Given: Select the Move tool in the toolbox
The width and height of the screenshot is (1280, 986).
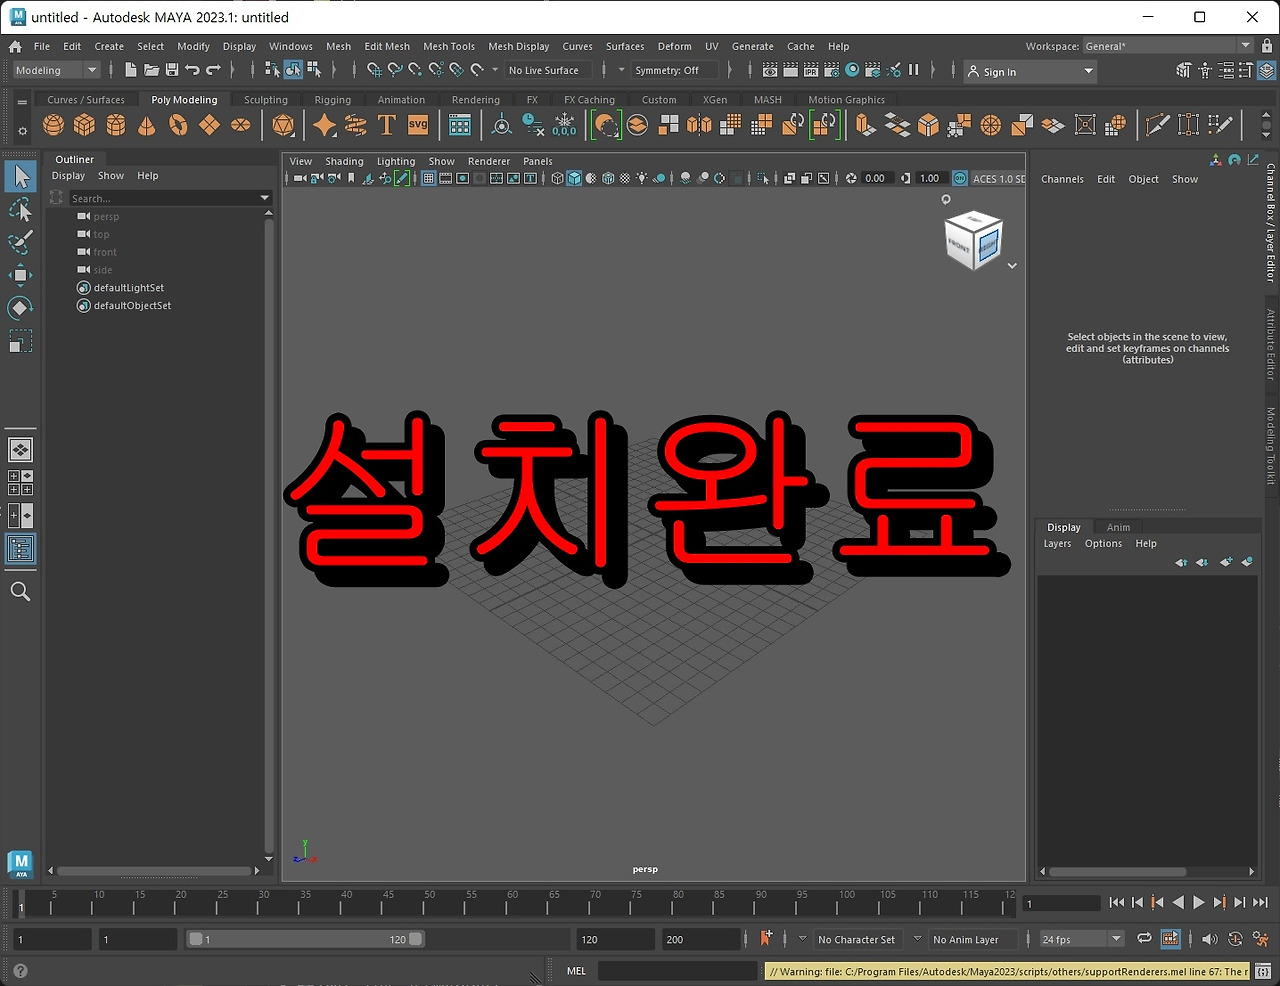Looking at the screenshot, I should point(21,276).
